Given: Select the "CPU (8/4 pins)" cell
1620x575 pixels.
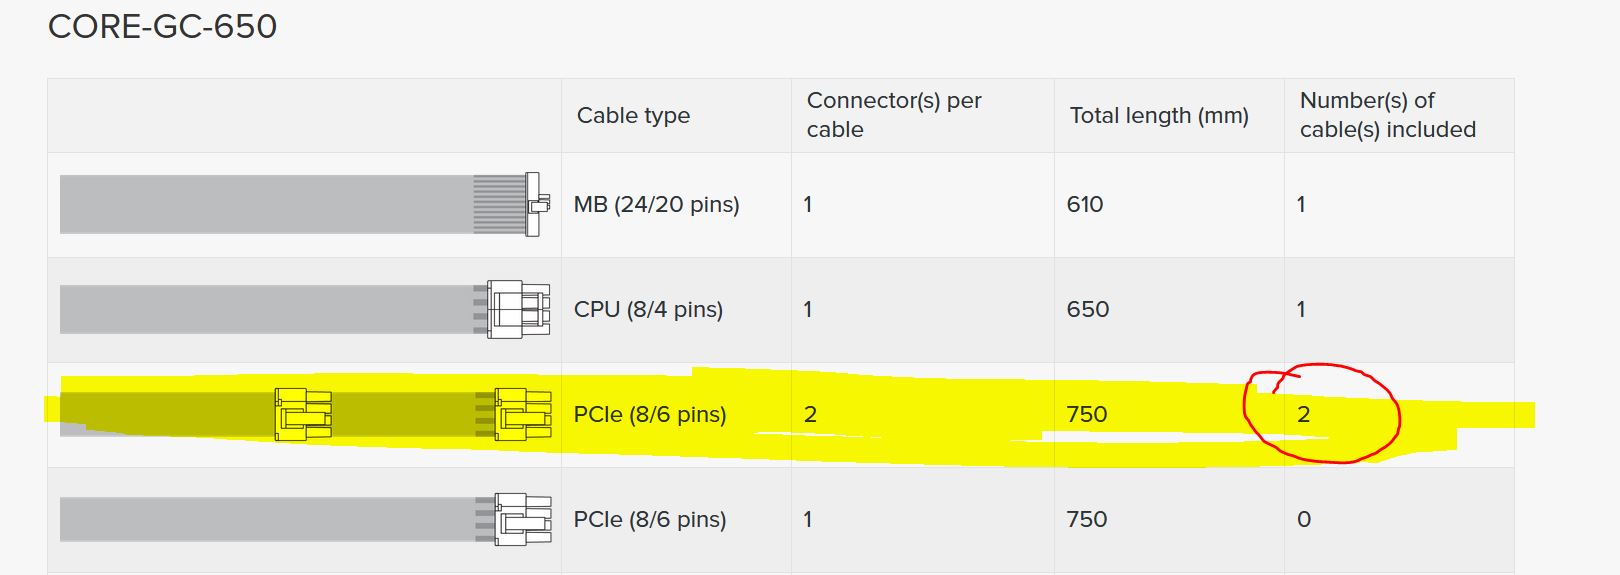Looking at the screenshot, I should pyautogui.click(x=648, y=310).
